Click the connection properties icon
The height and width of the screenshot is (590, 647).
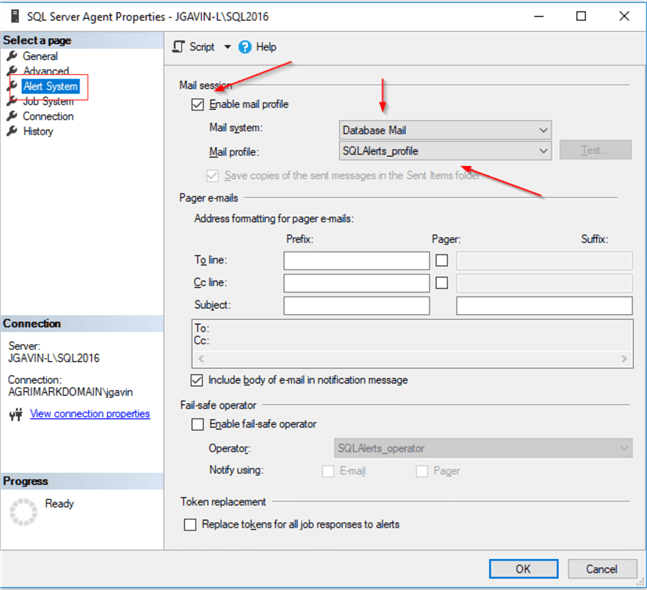15,414
